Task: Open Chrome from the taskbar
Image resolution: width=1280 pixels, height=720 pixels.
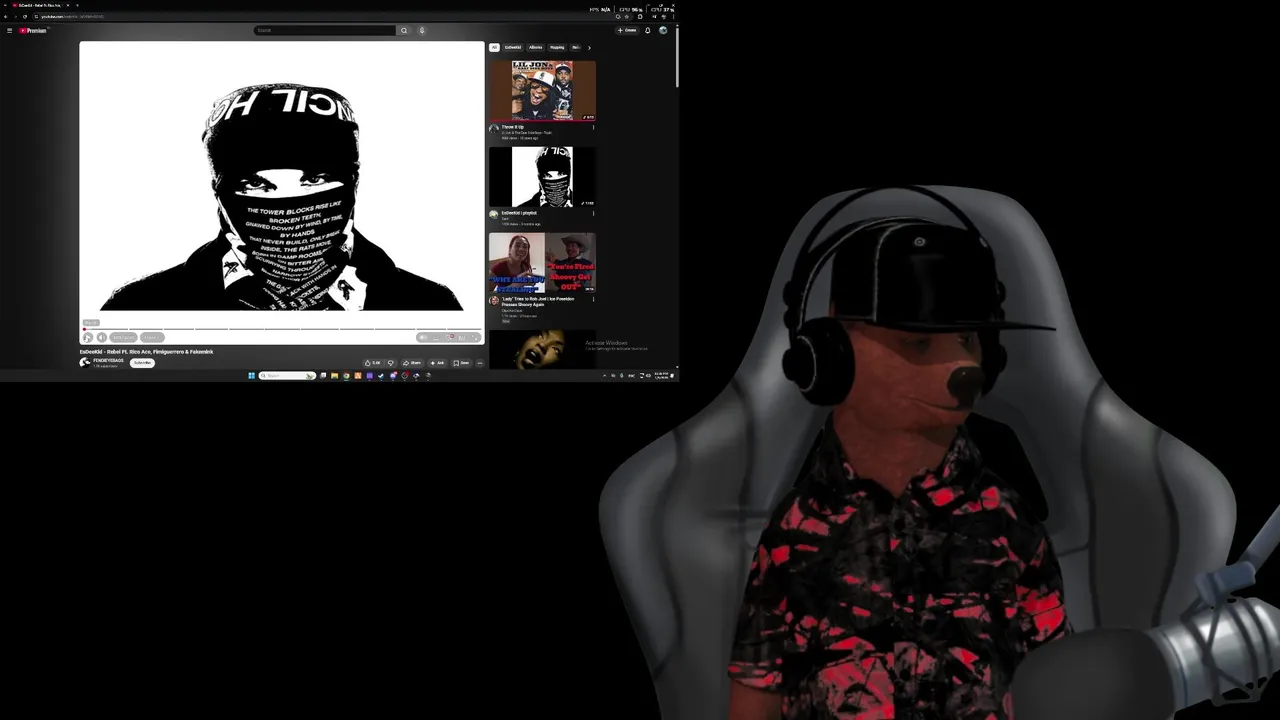Action: click(346, 375)
